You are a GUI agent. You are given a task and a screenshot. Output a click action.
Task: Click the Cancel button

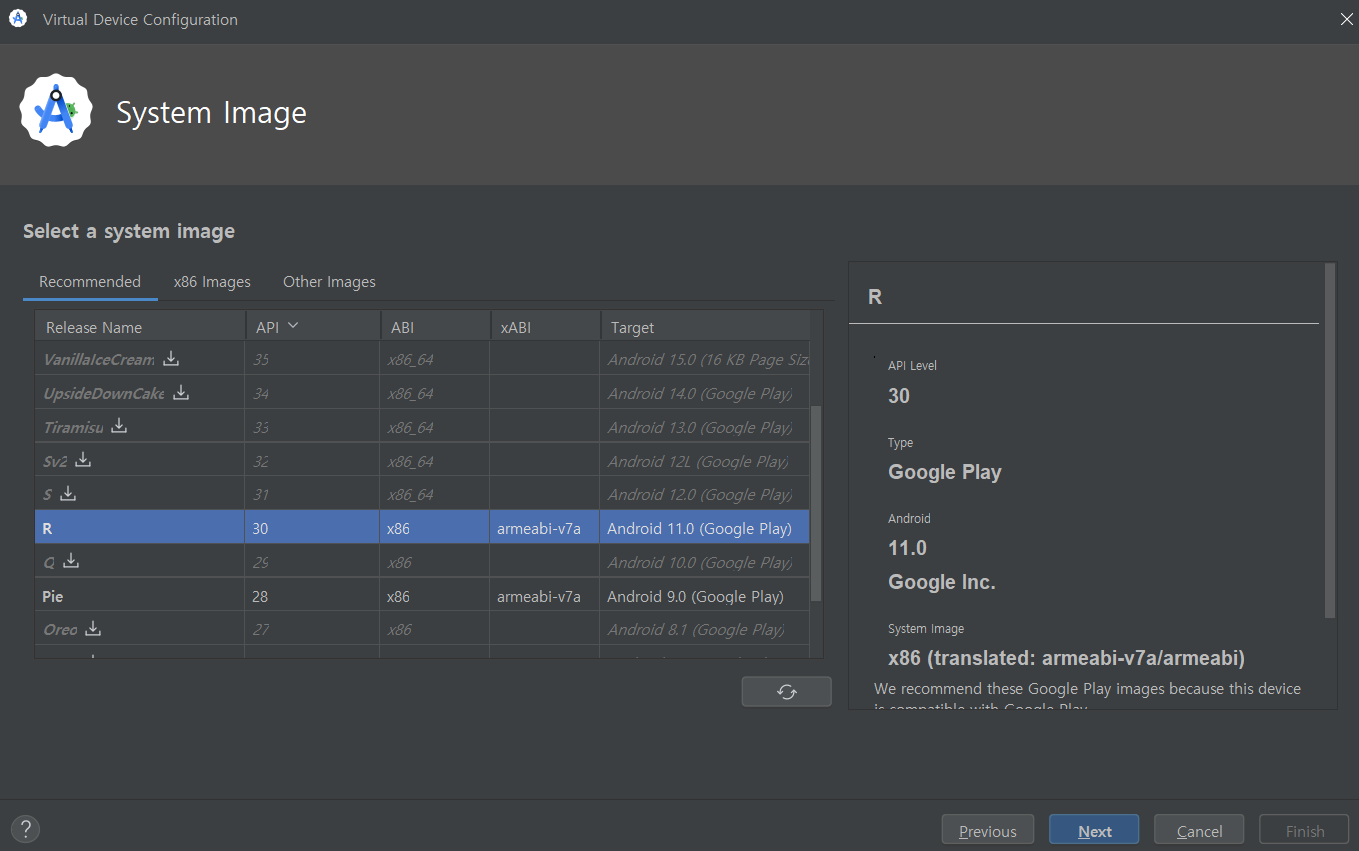tap(1199, 831)
